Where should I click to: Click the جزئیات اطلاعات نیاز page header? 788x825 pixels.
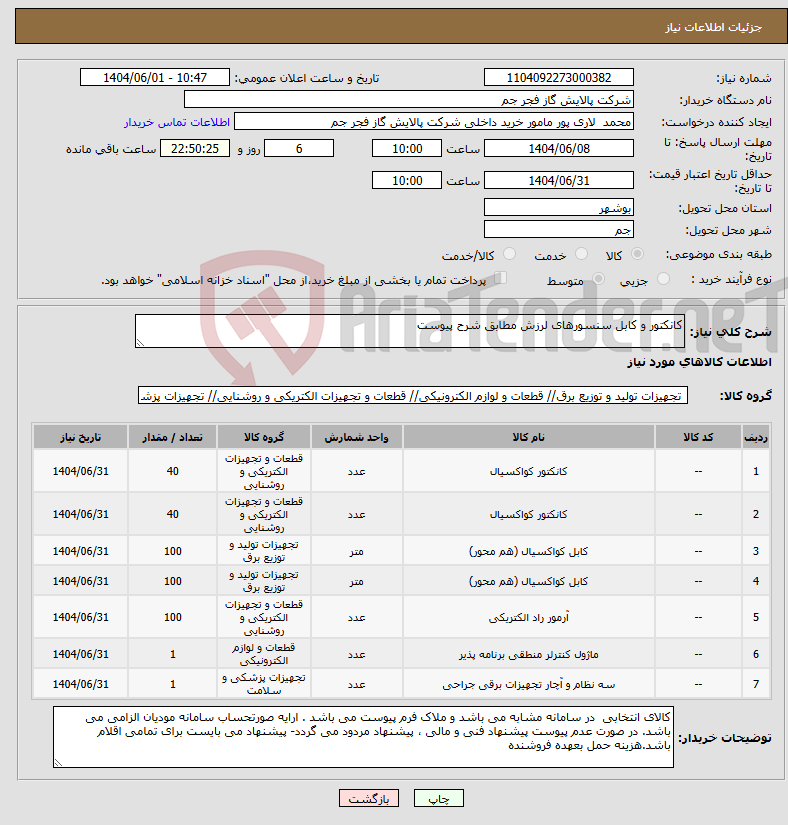[713, 27]
